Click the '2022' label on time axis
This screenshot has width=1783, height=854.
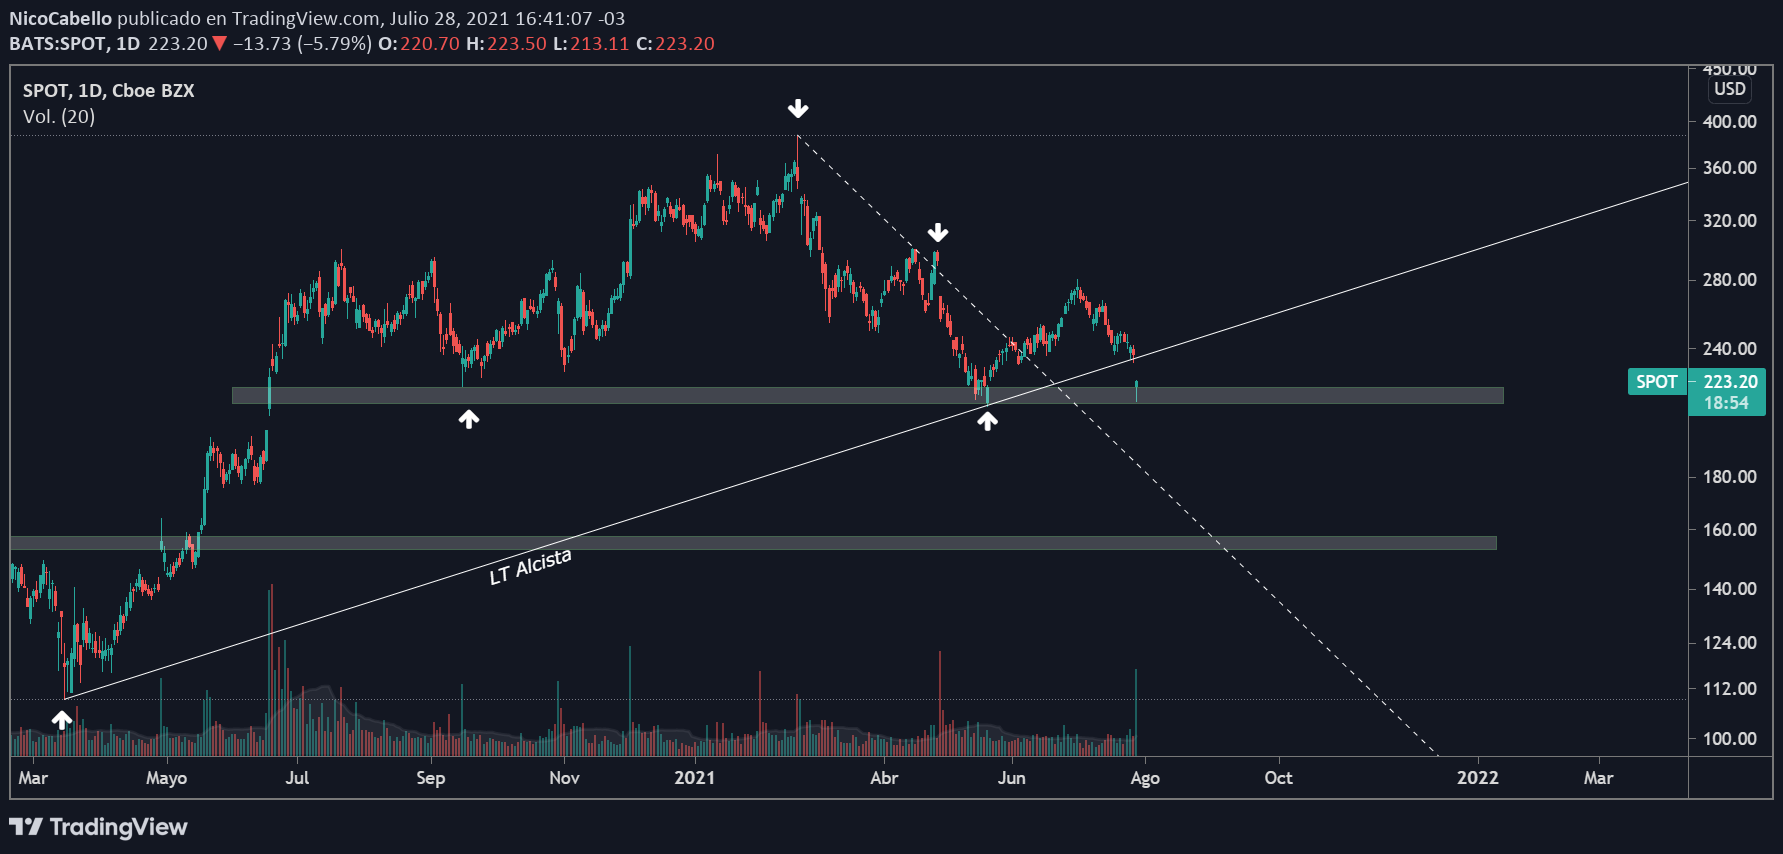[1477, 777]
